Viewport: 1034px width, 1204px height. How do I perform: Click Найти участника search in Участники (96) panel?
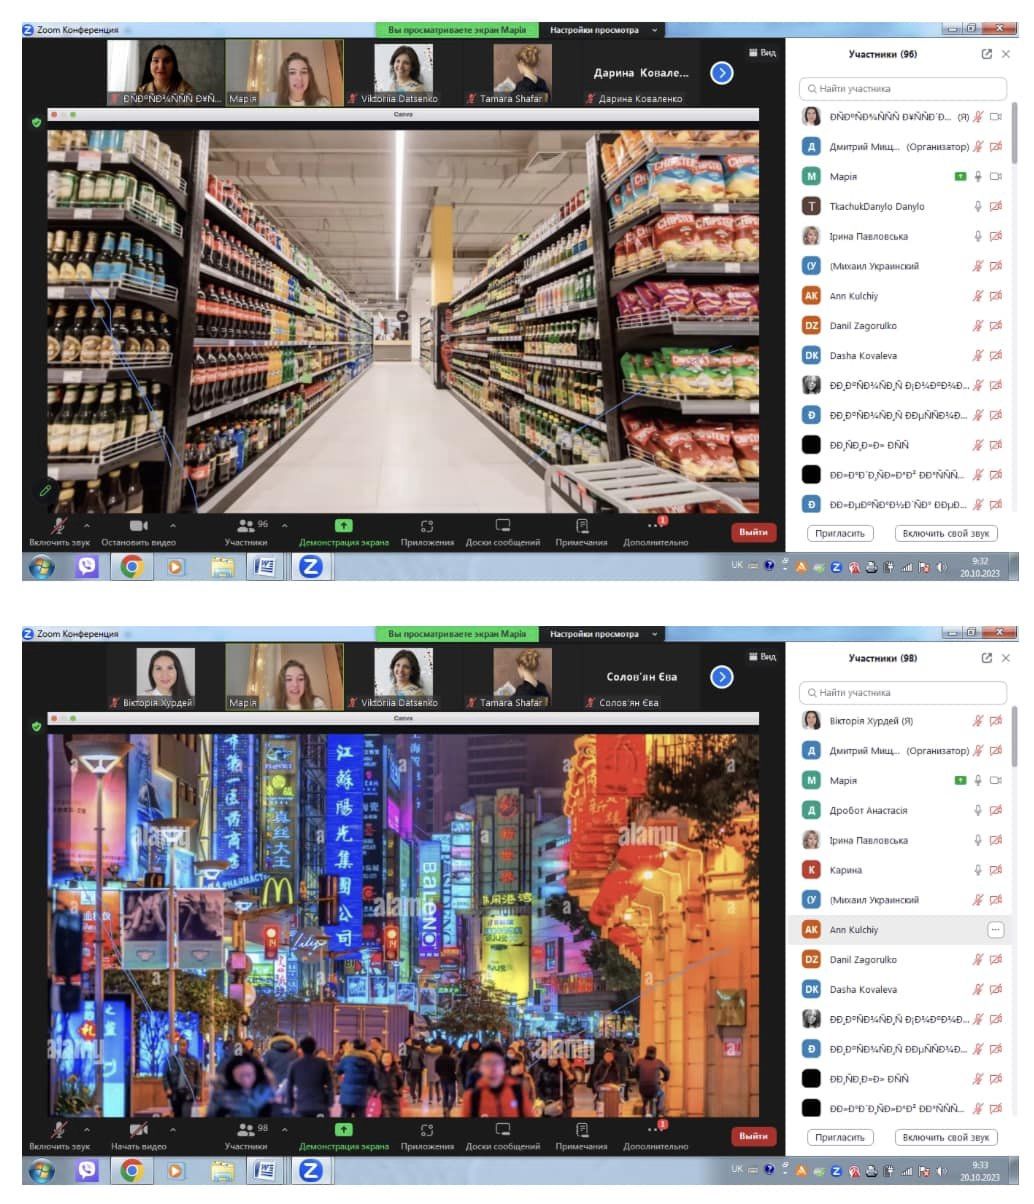coord(903,89)
